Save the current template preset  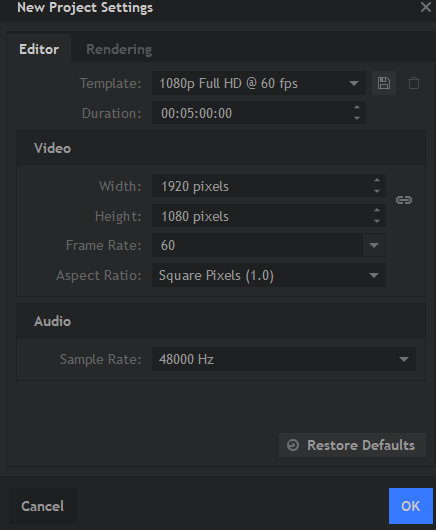[x=384, y=83]
